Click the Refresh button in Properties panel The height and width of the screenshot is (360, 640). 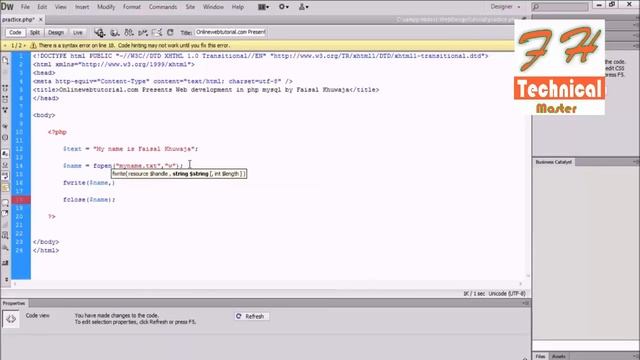click(251, 316)
